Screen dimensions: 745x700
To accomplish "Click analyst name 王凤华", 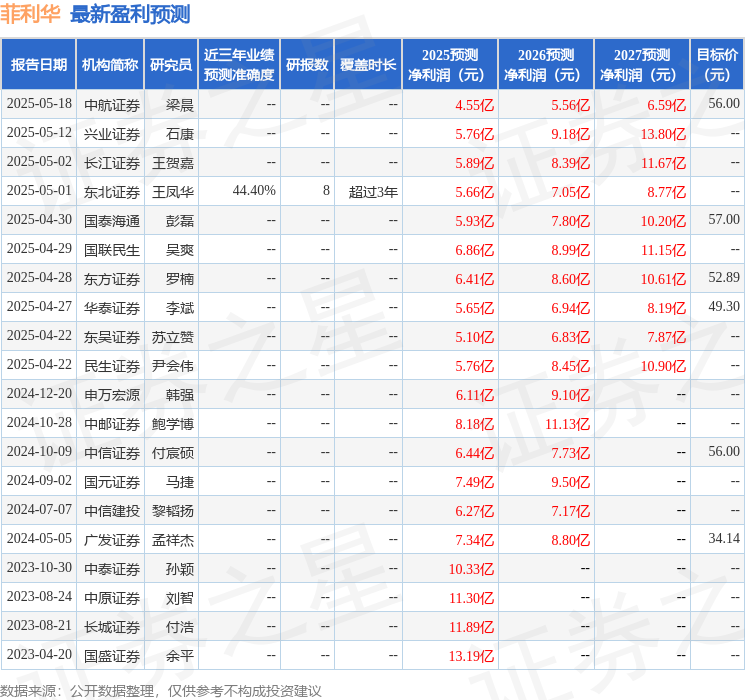I will (173, 192).
